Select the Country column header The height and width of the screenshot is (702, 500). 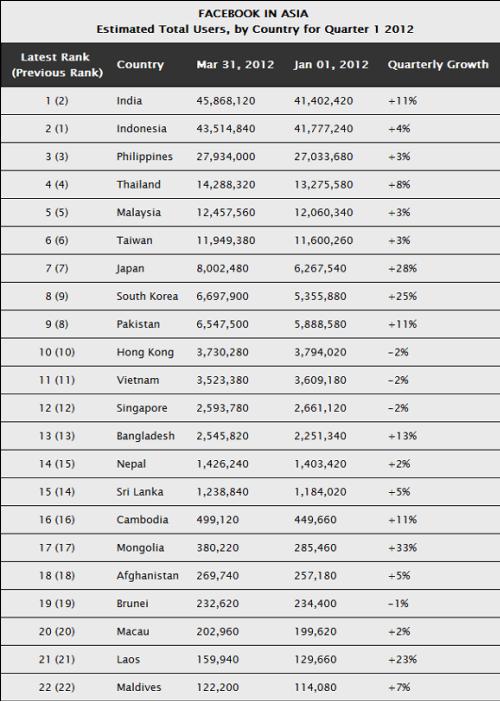pos(140,64)
